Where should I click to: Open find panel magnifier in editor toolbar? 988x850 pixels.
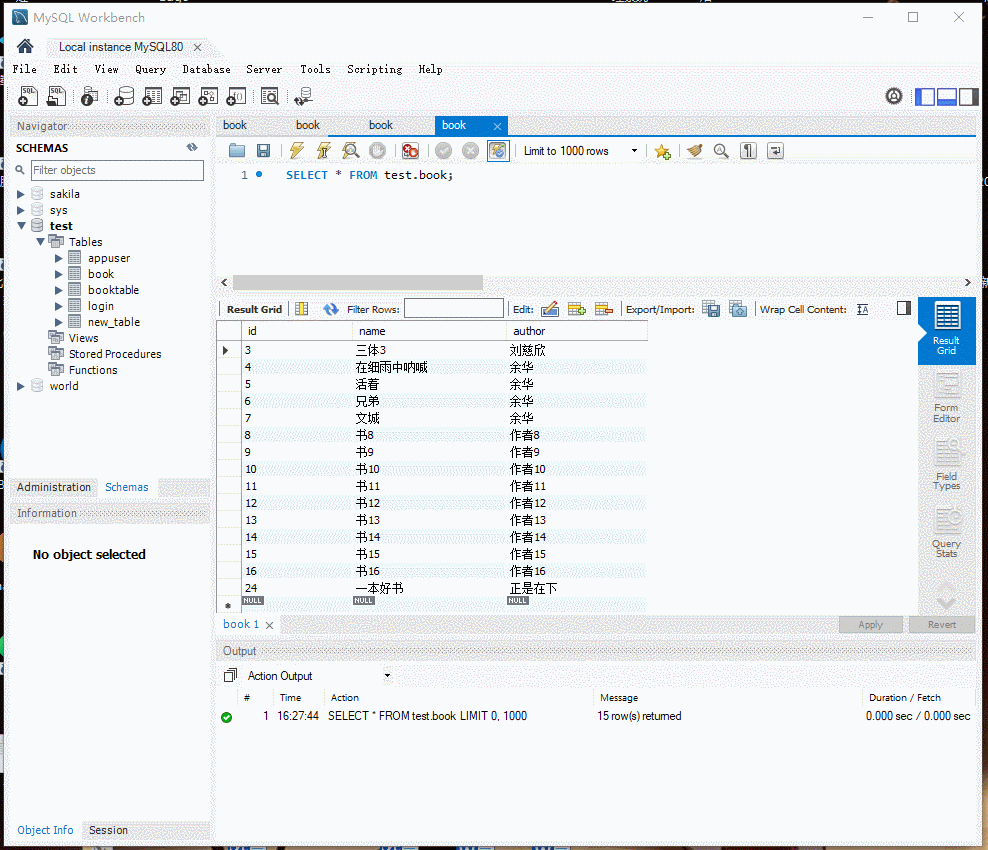[x=721, y=151]
